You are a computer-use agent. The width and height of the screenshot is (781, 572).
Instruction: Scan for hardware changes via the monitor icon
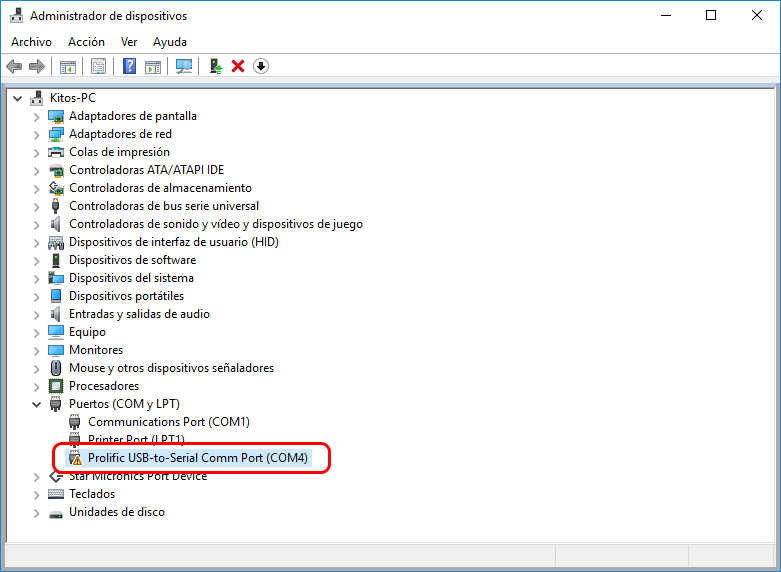(184, 66)
